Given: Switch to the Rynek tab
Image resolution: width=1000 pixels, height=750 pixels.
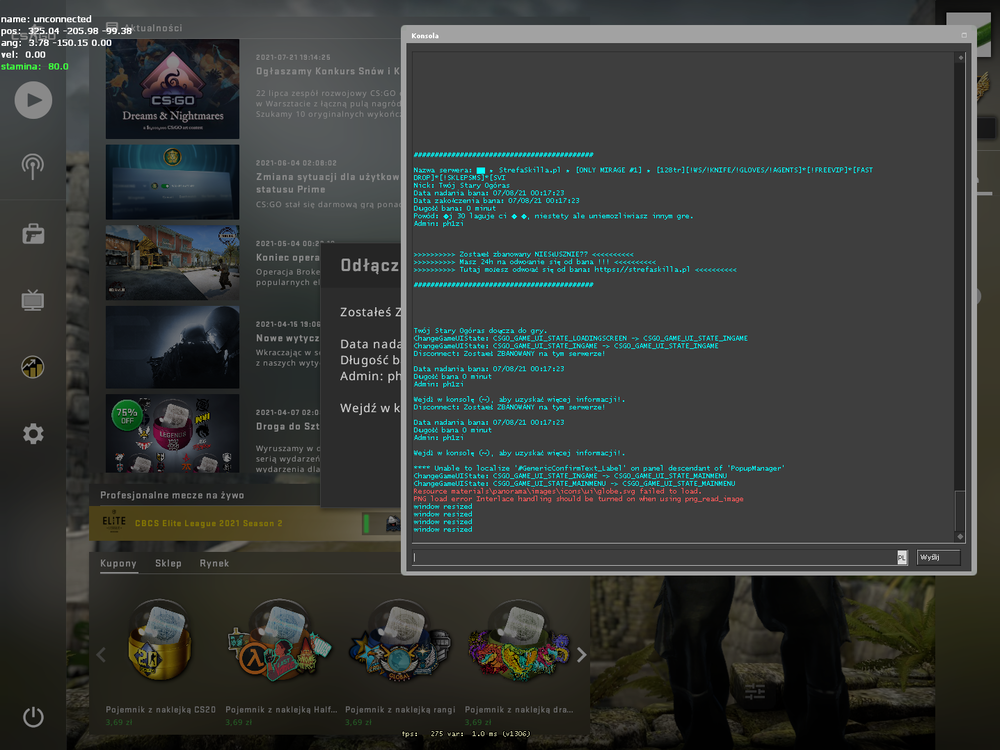Looking at the screenshot, I should [214, 563].
